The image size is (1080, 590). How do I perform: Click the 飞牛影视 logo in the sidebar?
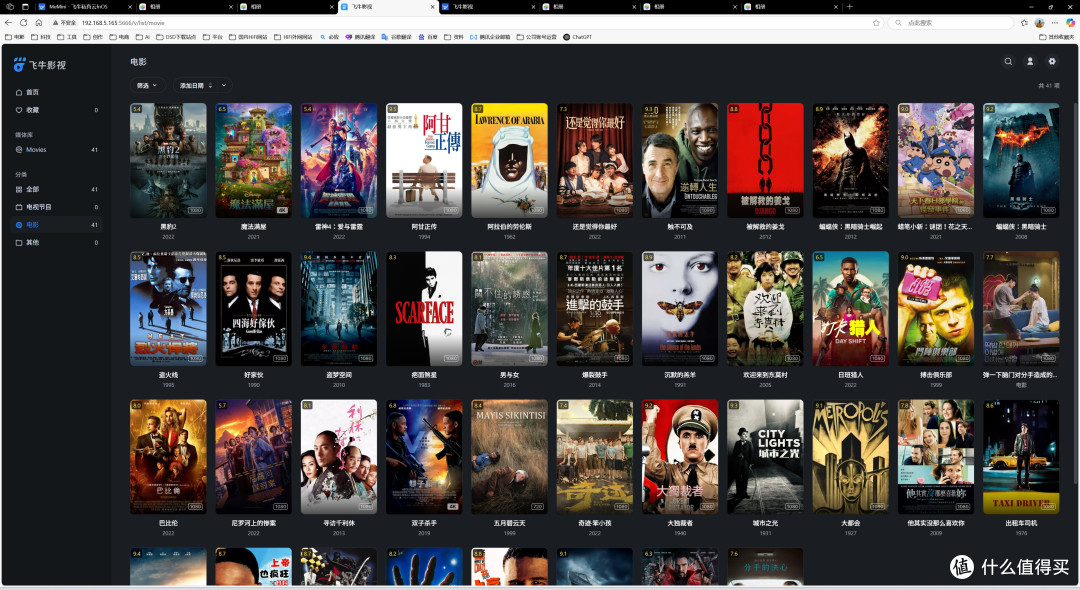click(40, 65)
